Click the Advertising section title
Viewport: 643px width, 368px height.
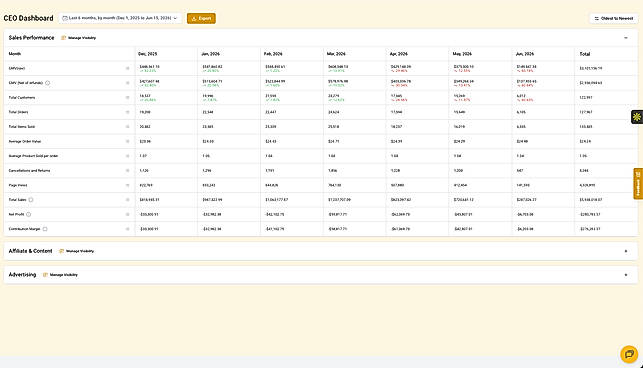click(22, 275)
